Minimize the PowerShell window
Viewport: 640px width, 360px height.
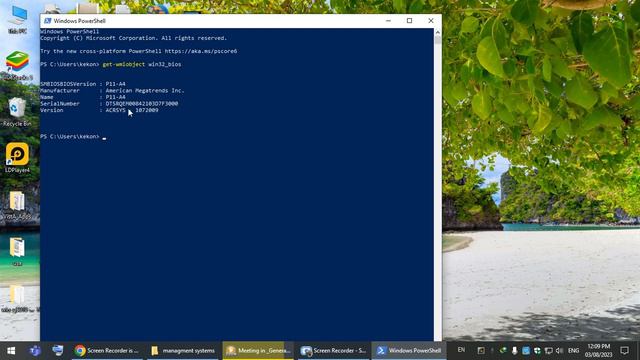coord(388,21)
